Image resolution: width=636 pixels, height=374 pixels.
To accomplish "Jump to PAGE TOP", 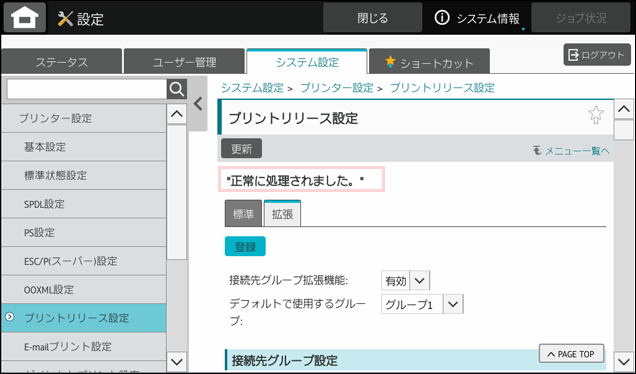I will 572,354.
